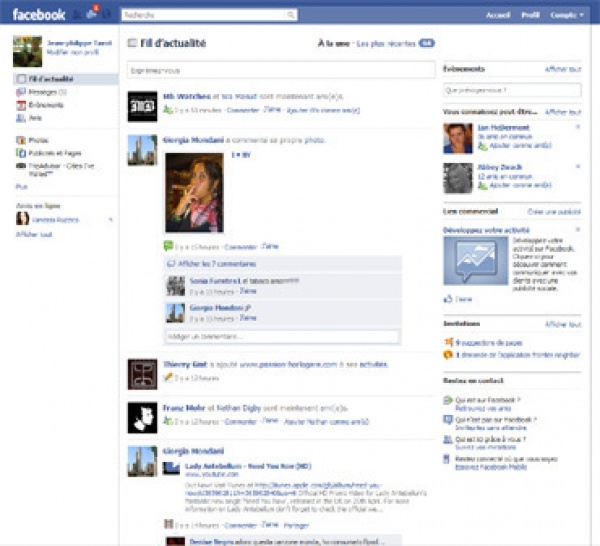
Task: Open Publicités et Pages sidebar item
Action: [49, 153]
